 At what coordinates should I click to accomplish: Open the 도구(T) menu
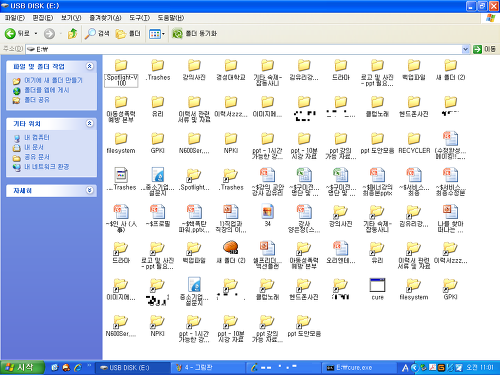point(139,18)
